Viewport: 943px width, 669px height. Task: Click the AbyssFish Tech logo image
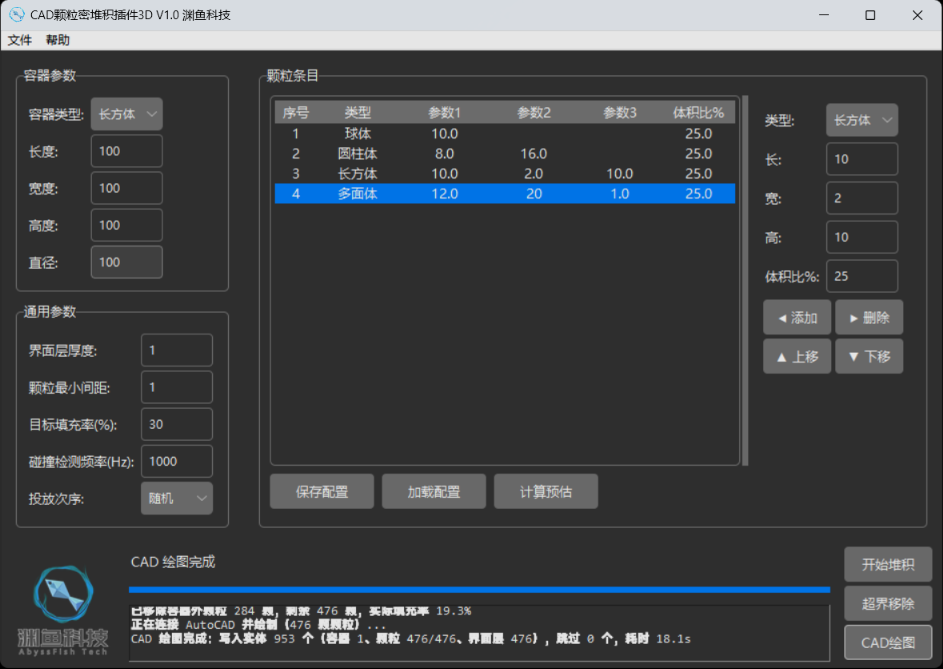63,610
